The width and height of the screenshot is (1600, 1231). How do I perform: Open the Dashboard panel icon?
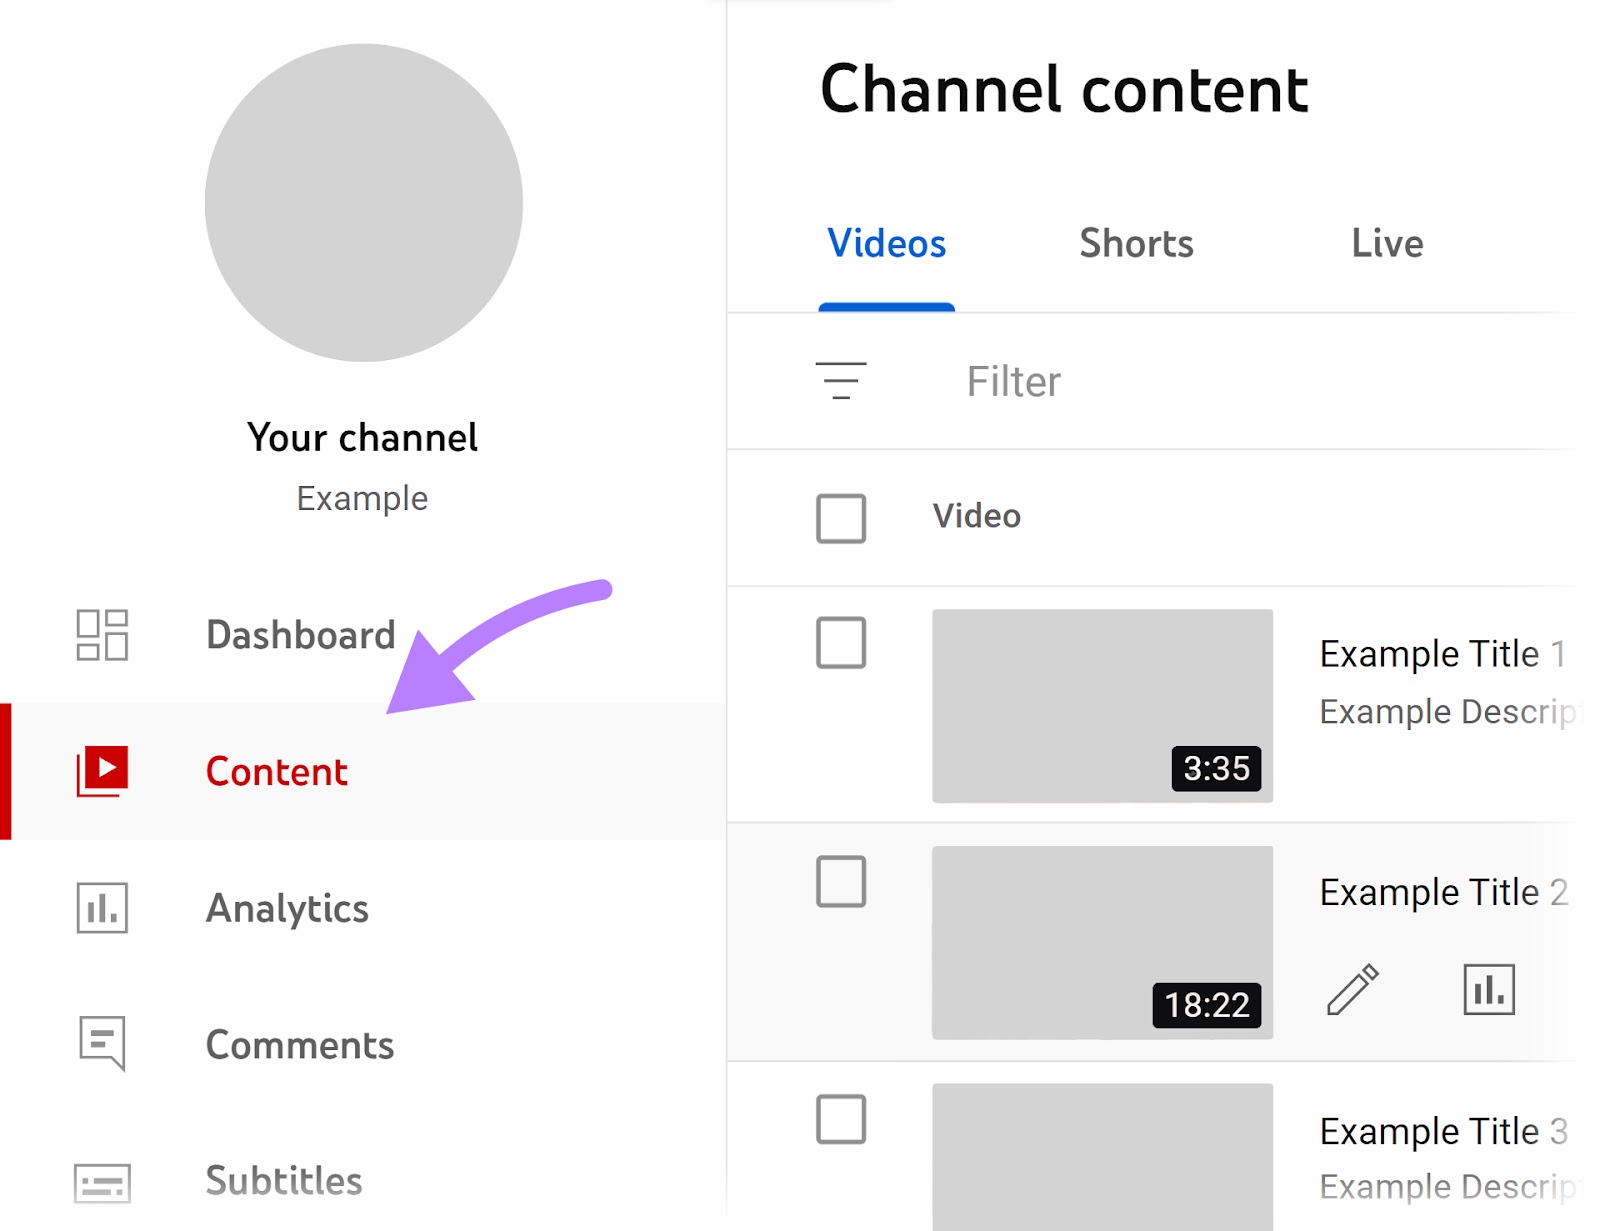(x=102, y=635)
